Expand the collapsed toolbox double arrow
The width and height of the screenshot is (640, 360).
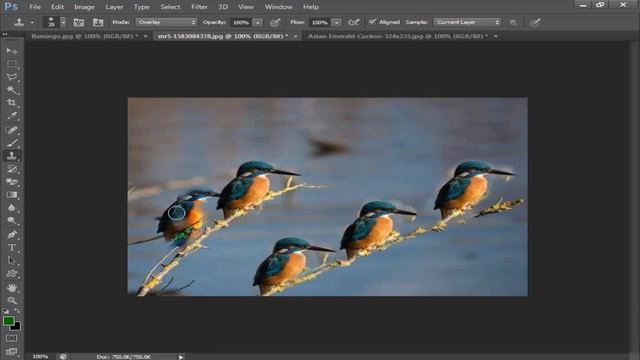pyautogui.click(x=5, y=34)
